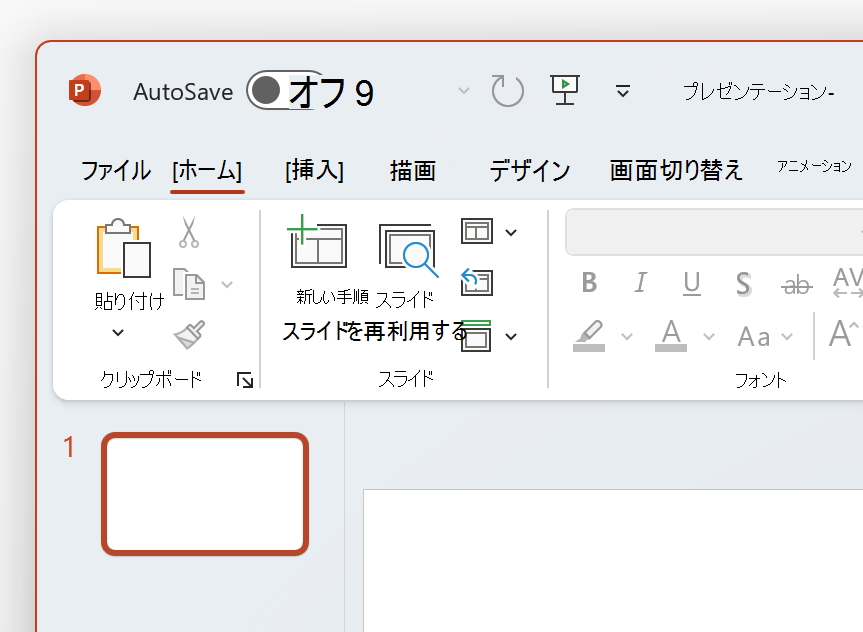Open the クリップボード dialog launcher
This screenshot has width=863, height=632.
tap(245, 380)
